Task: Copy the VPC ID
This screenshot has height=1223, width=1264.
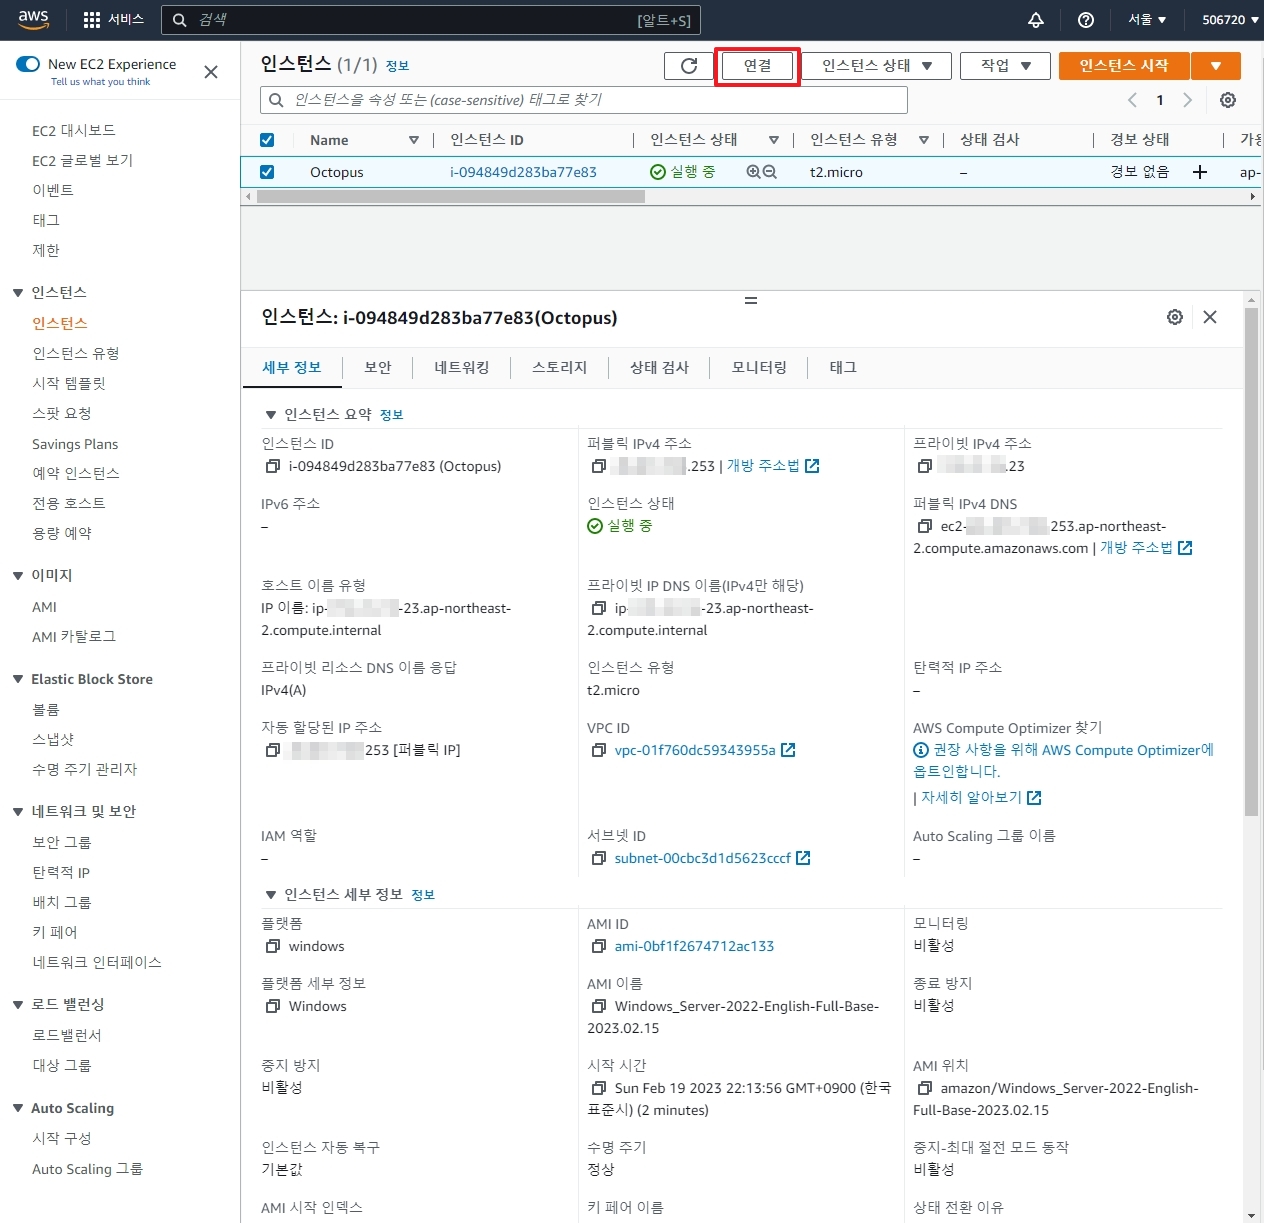Action: [x=598, y=750]
